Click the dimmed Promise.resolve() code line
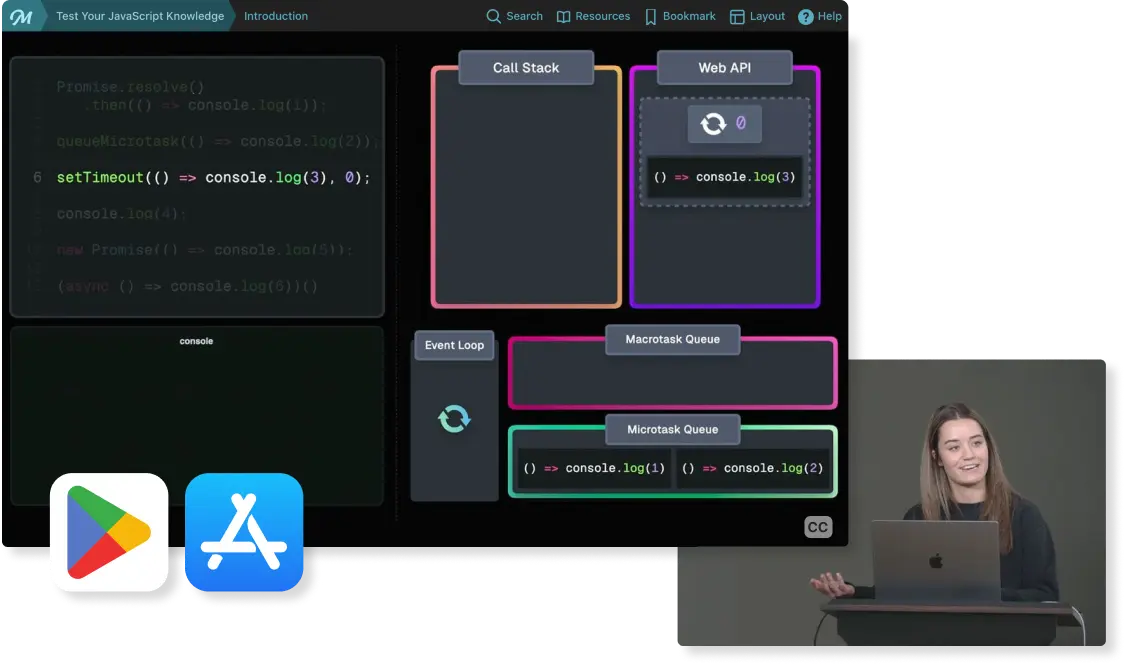 pyautogui.click(x=131, y=87)
